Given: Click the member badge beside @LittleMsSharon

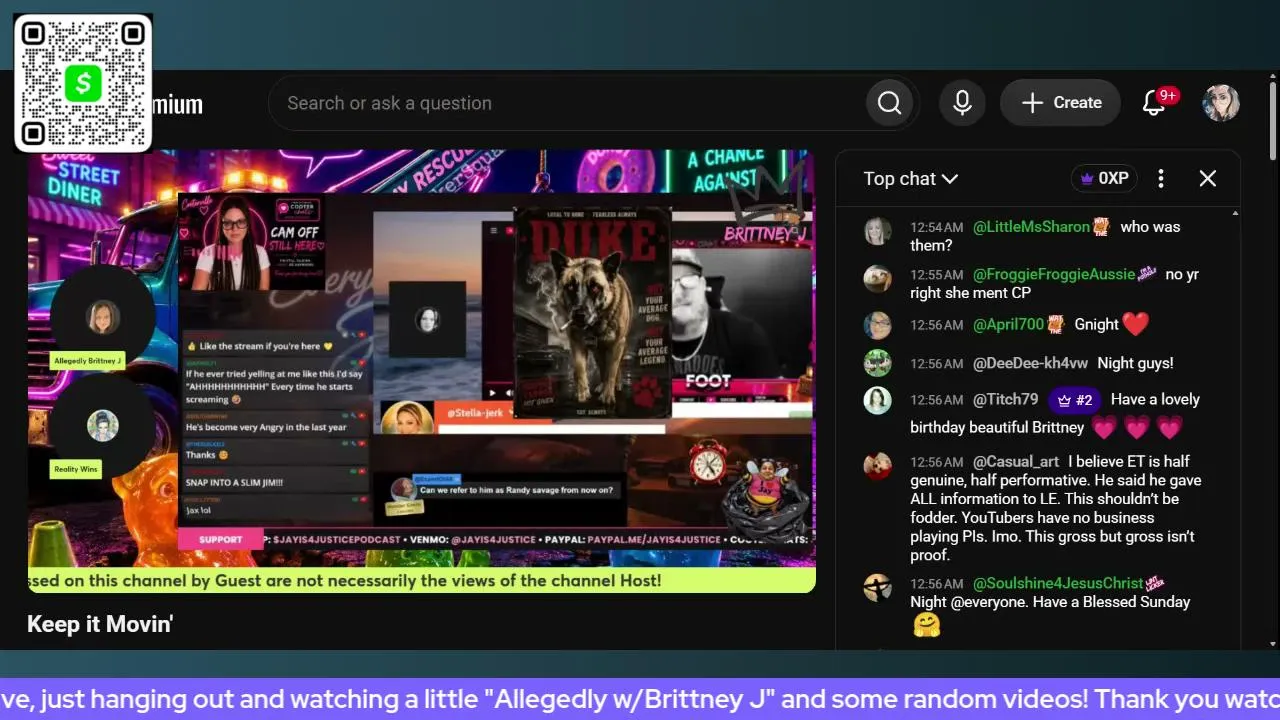Looking at the screenshot, I should 1101,226.
